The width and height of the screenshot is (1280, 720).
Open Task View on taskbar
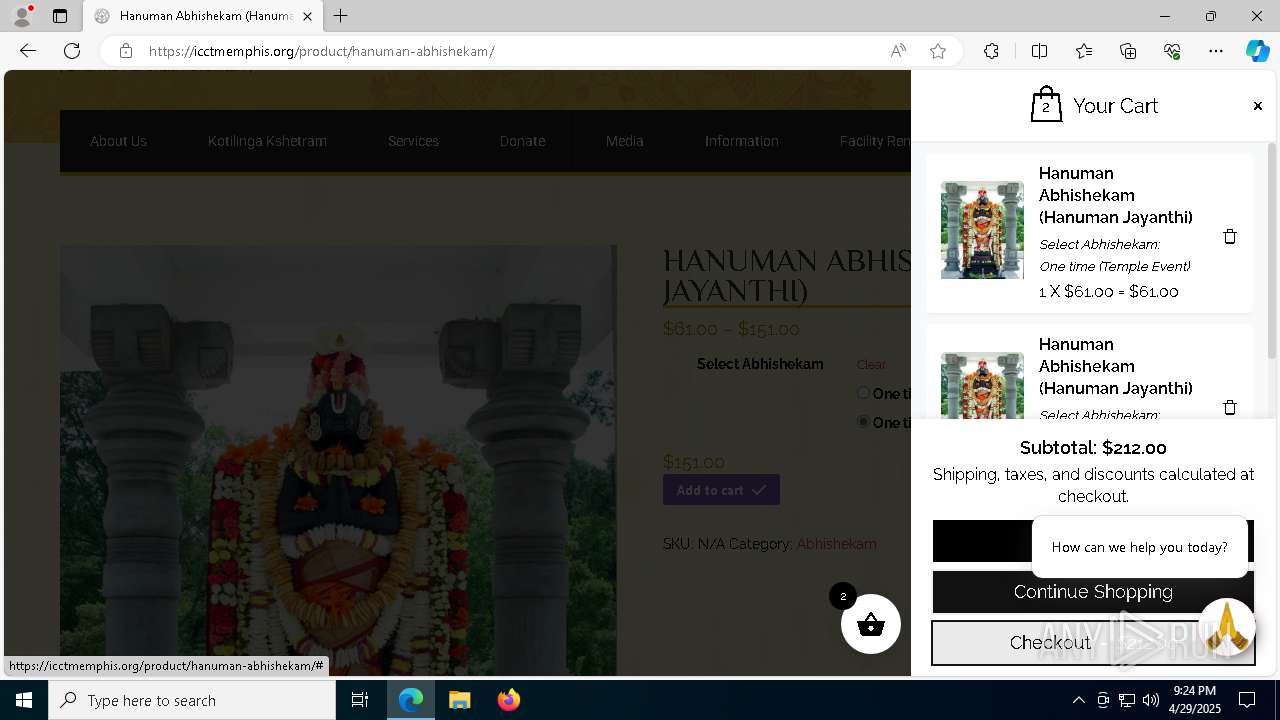(360, 700)
